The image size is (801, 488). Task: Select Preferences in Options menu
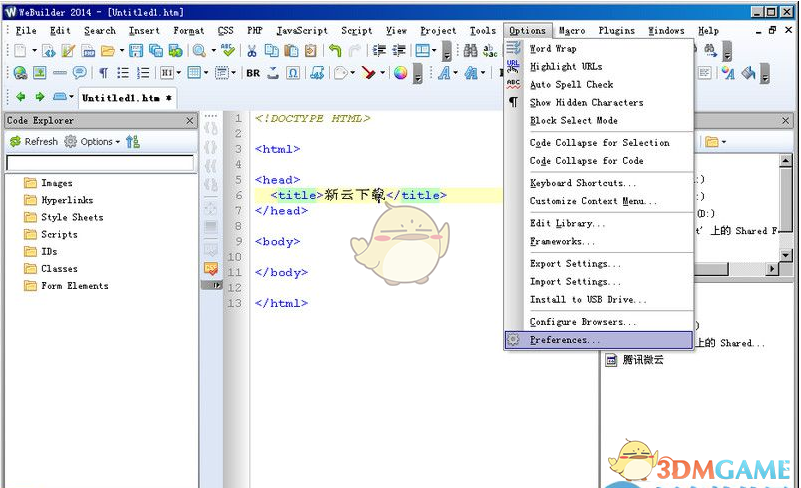[x=599, y=340]
